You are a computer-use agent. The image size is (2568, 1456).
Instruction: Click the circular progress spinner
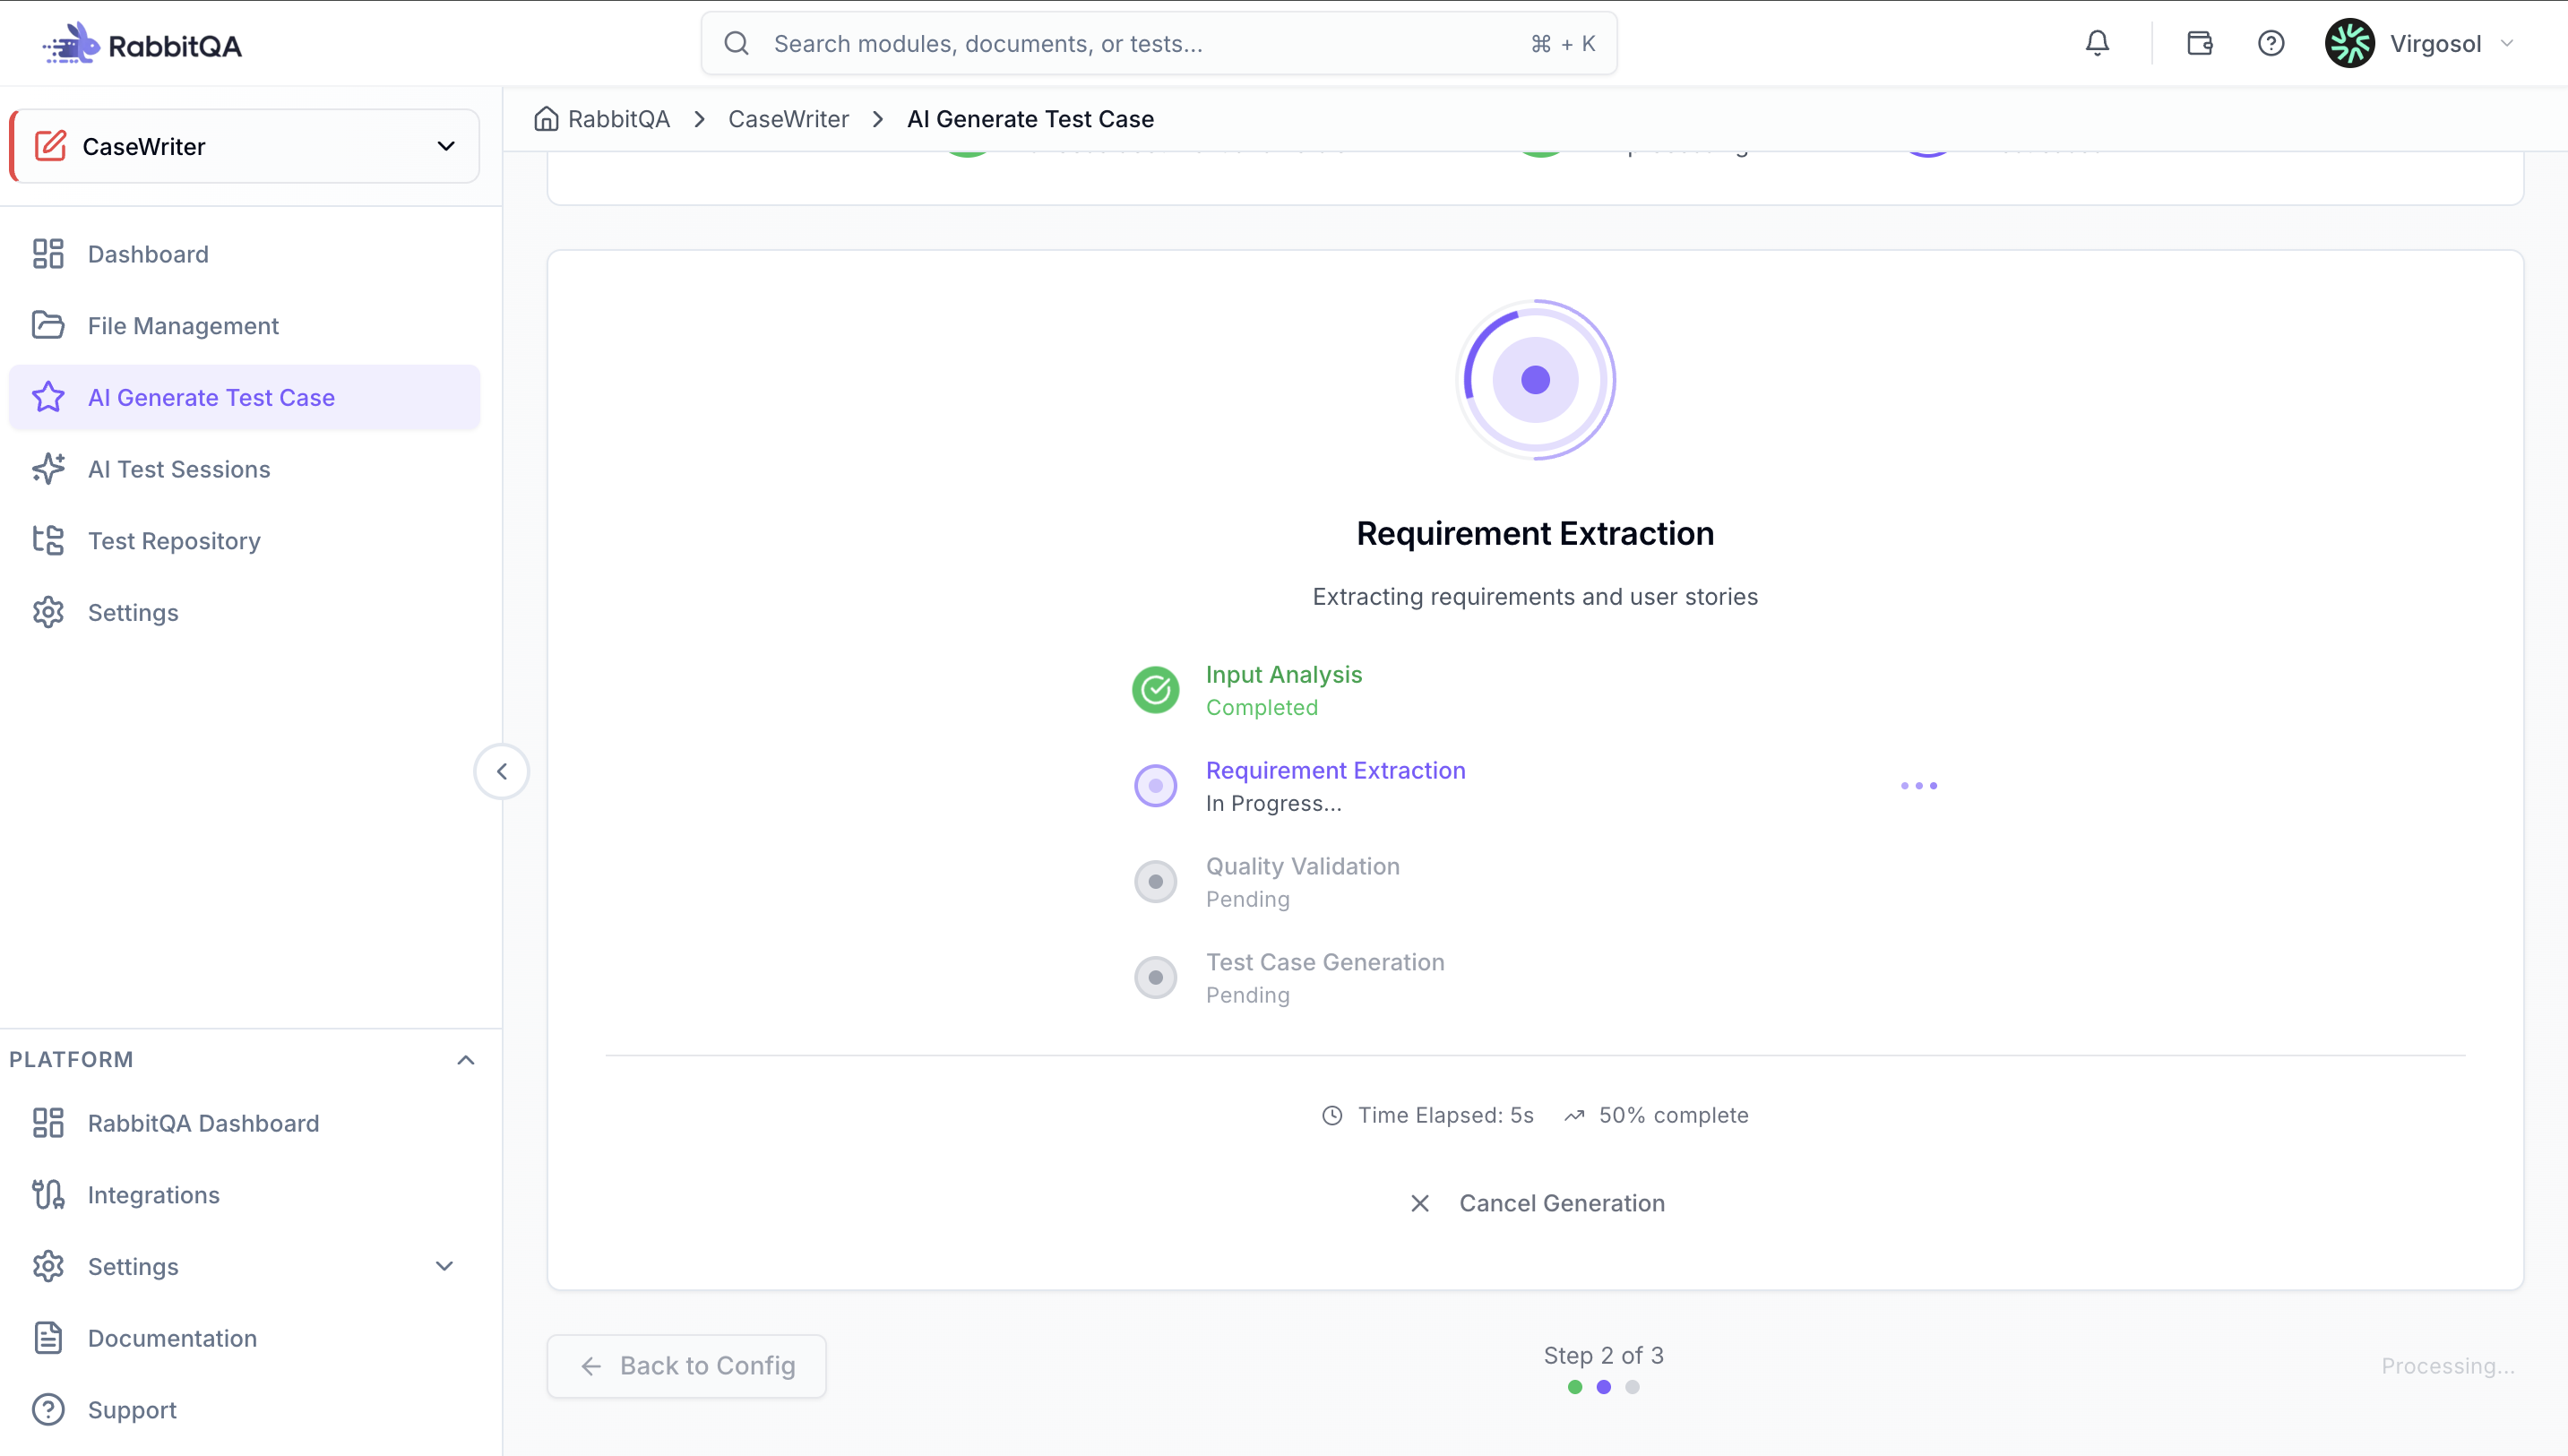point(1536,380)
